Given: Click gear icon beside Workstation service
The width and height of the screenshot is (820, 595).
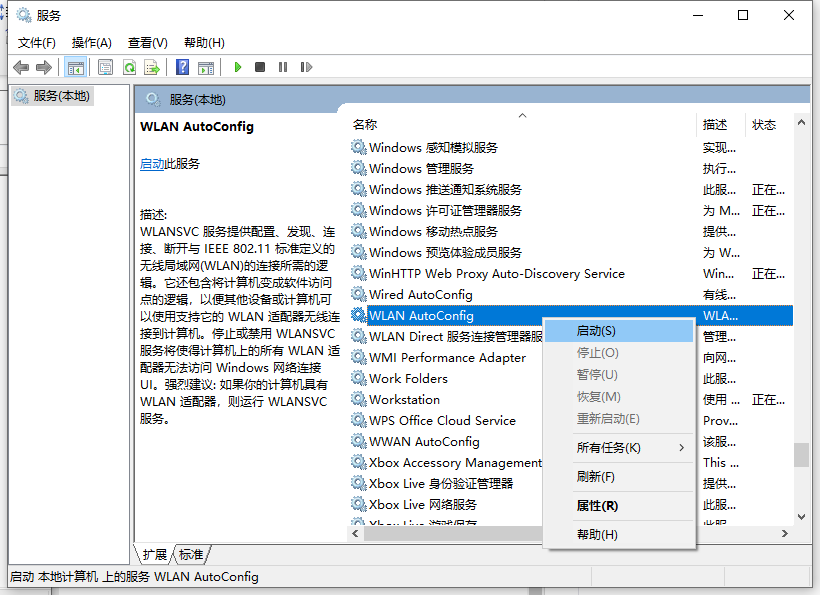Looking at the screenshot, I should [358, 399].
